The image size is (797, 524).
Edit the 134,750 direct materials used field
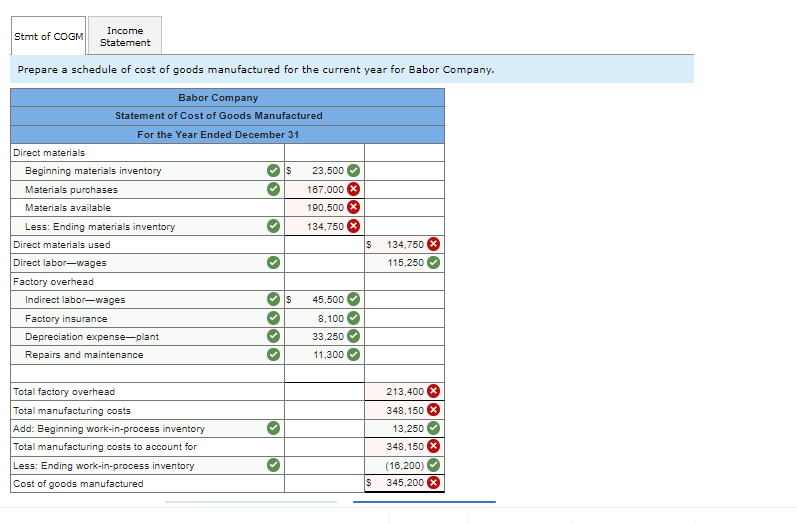(x=404, y=244)
